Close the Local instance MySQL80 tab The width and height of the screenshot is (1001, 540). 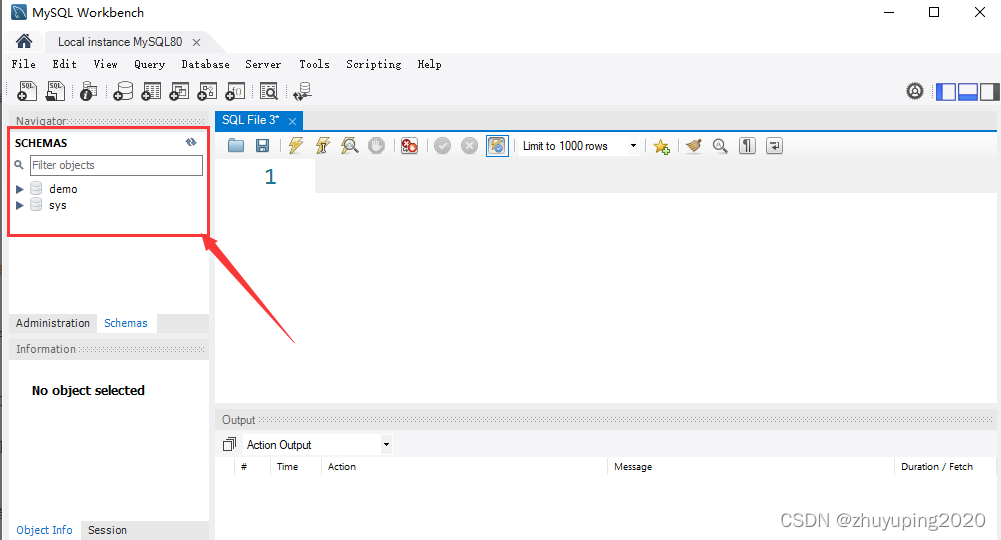[x=197, y=42]
